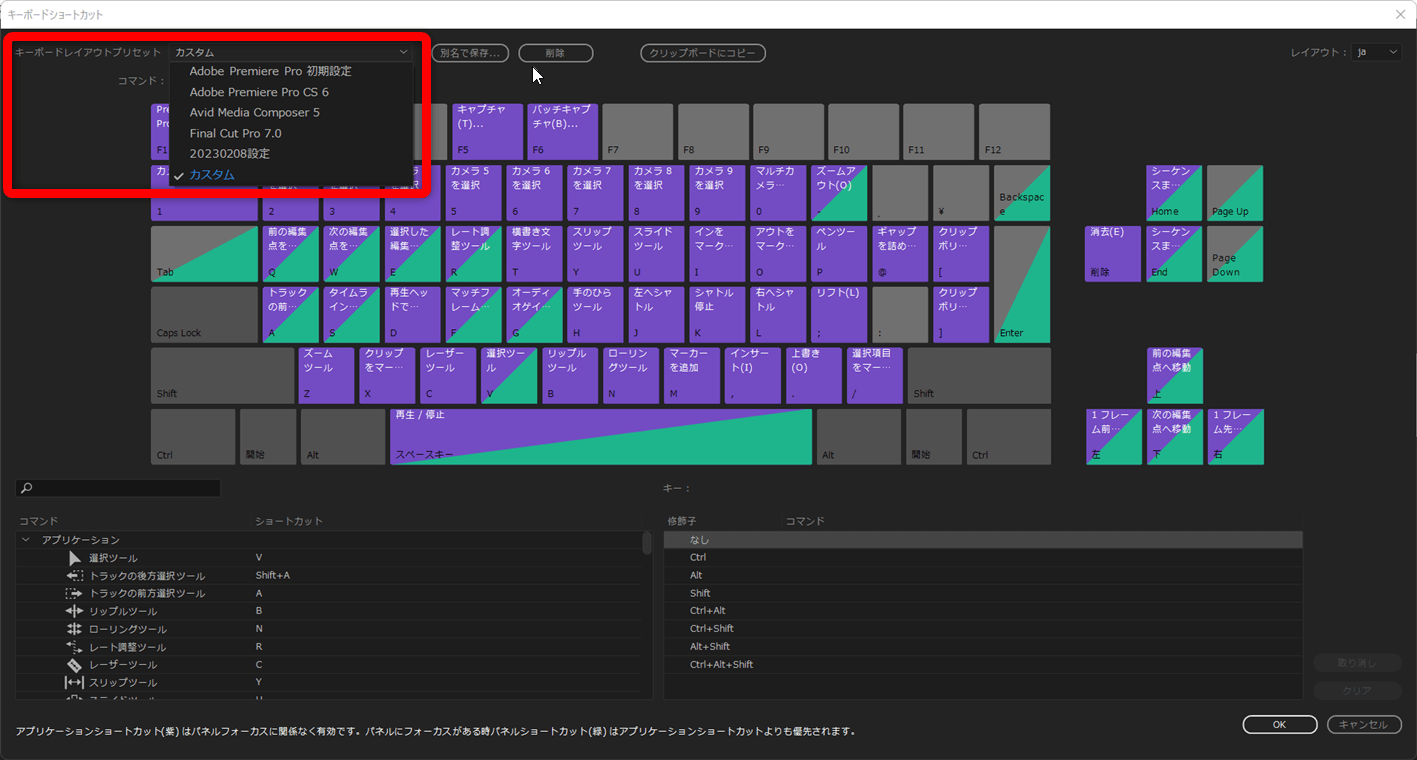Click the スペースキー 再生/停止 key
This screenshot has width=1417, height=760.
(x=601, y=437)
